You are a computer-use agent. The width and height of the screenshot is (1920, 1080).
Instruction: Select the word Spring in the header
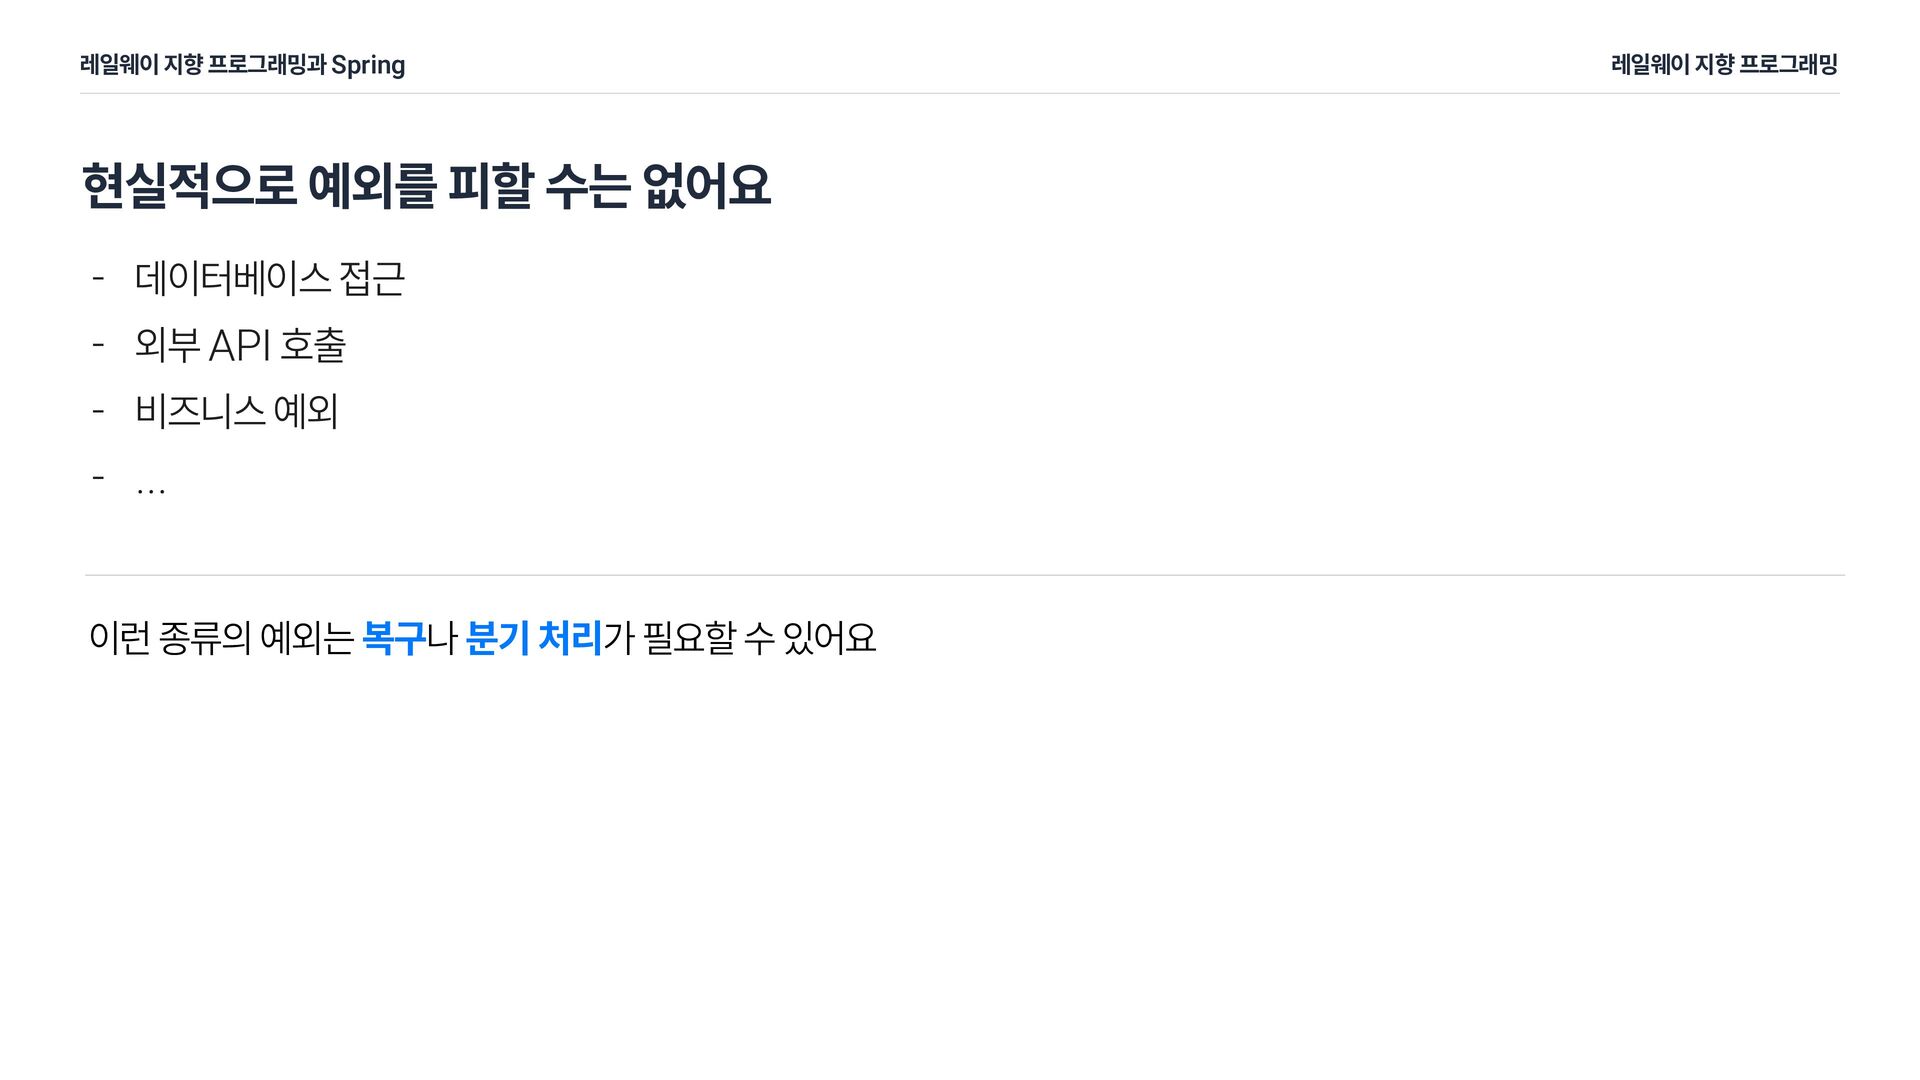click(368, 66)
